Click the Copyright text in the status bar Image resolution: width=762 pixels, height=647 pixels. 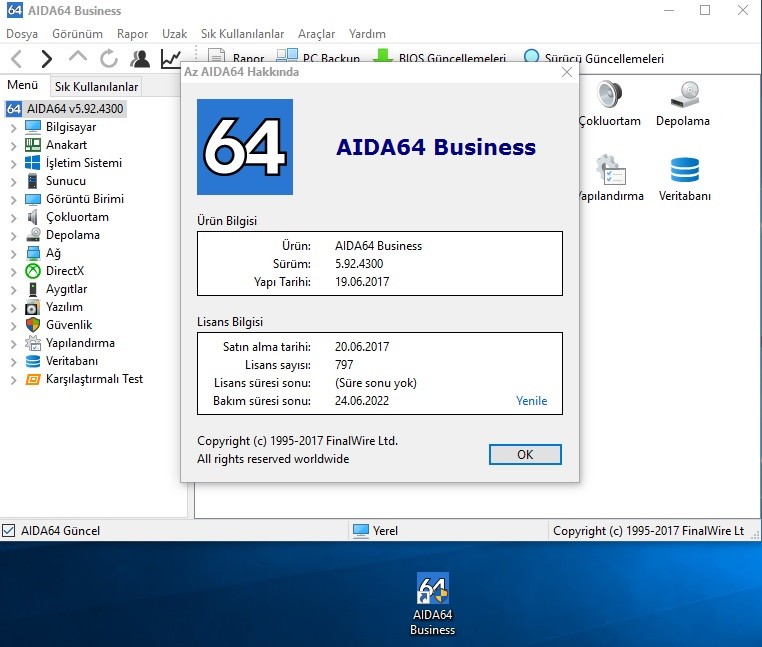[648, 530]
